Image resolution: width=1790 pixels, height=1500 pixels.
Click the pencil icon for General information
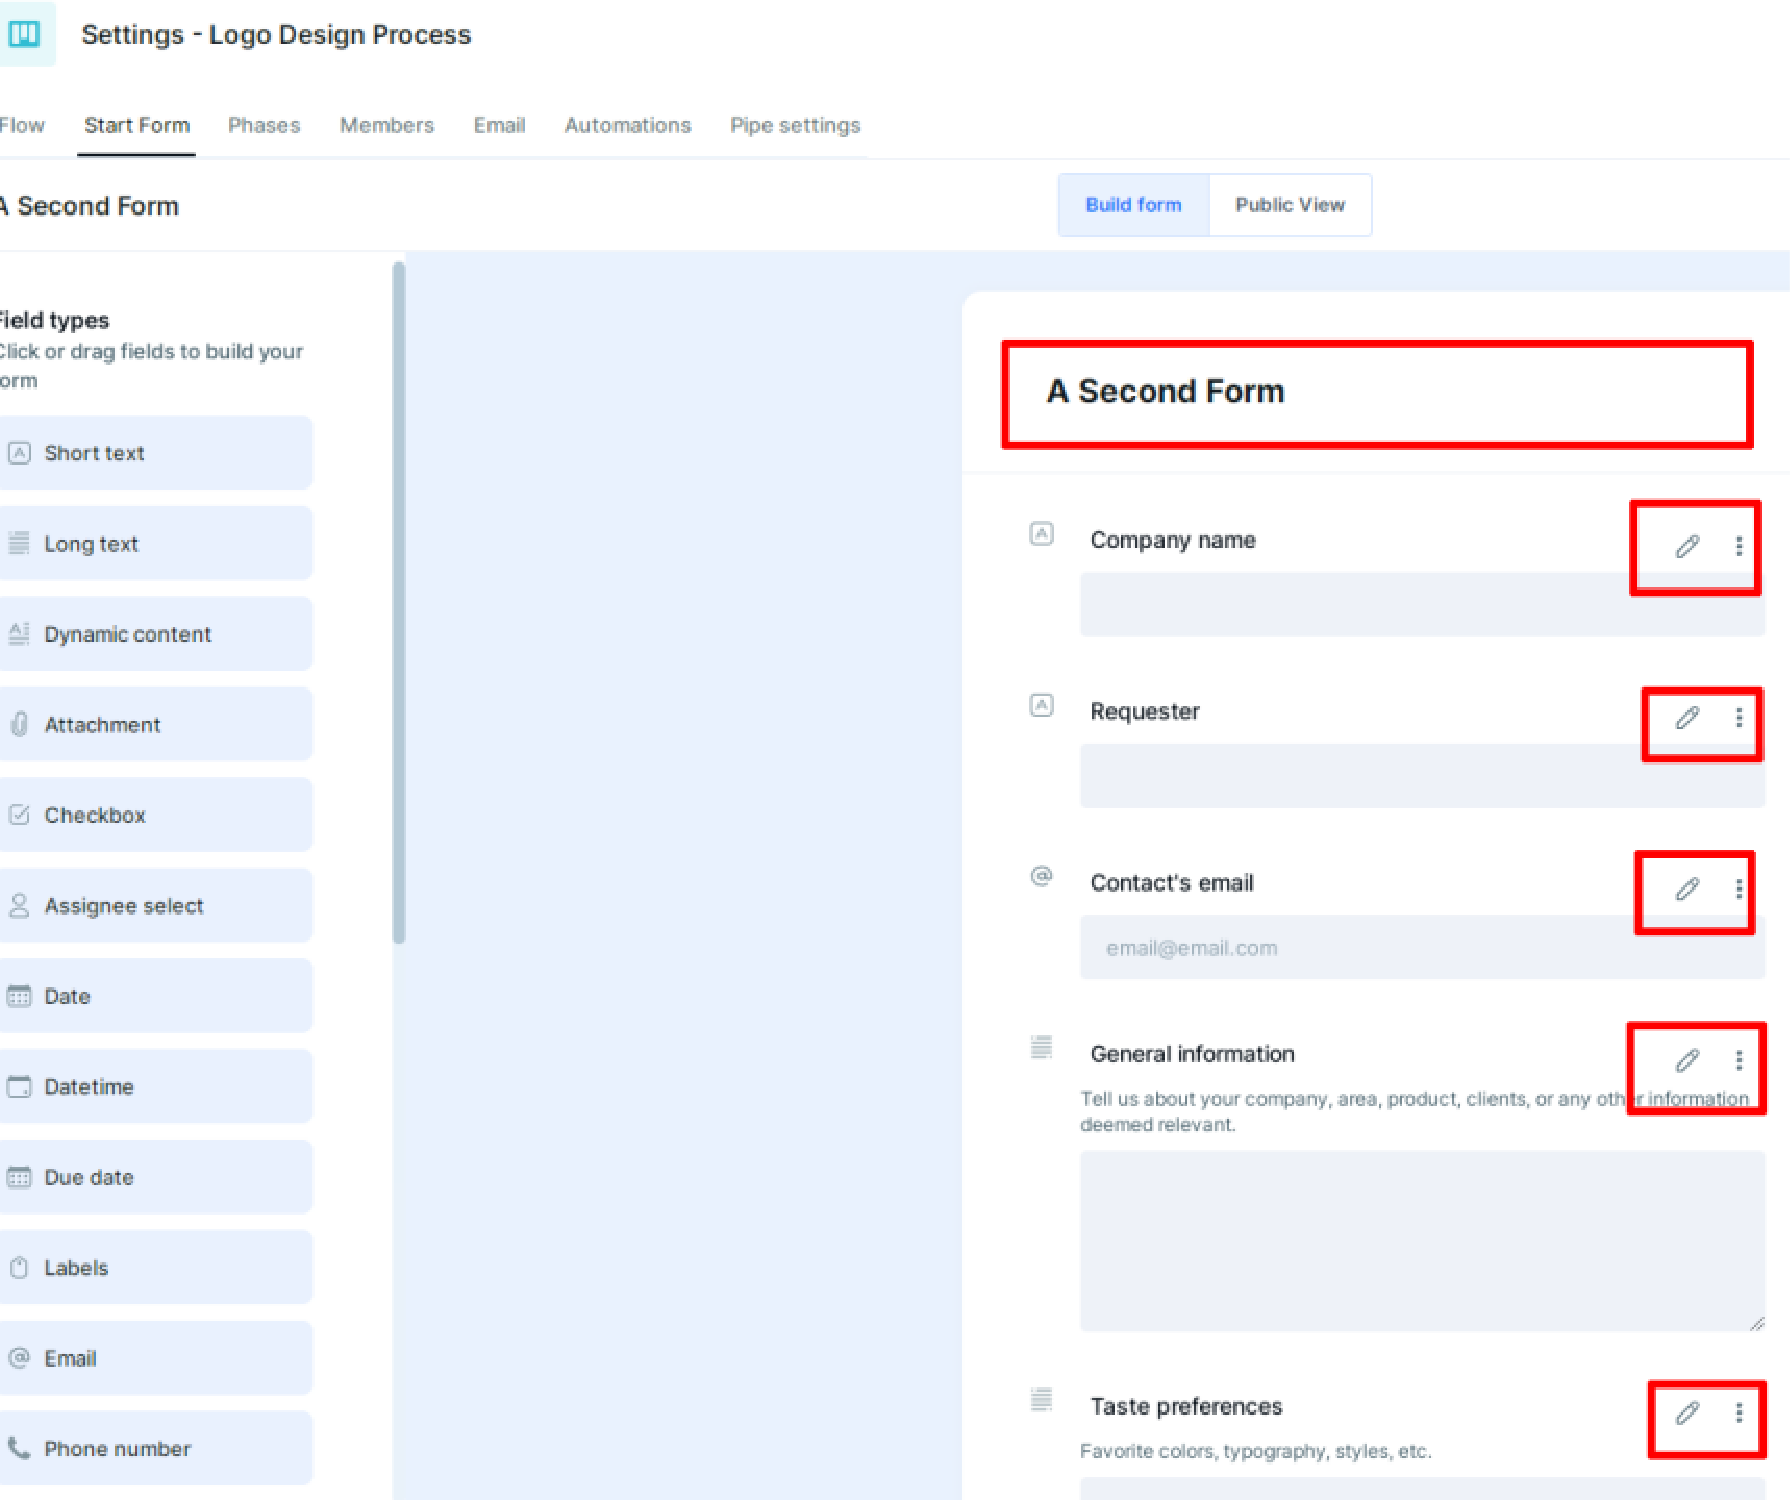[1687, 1060]
